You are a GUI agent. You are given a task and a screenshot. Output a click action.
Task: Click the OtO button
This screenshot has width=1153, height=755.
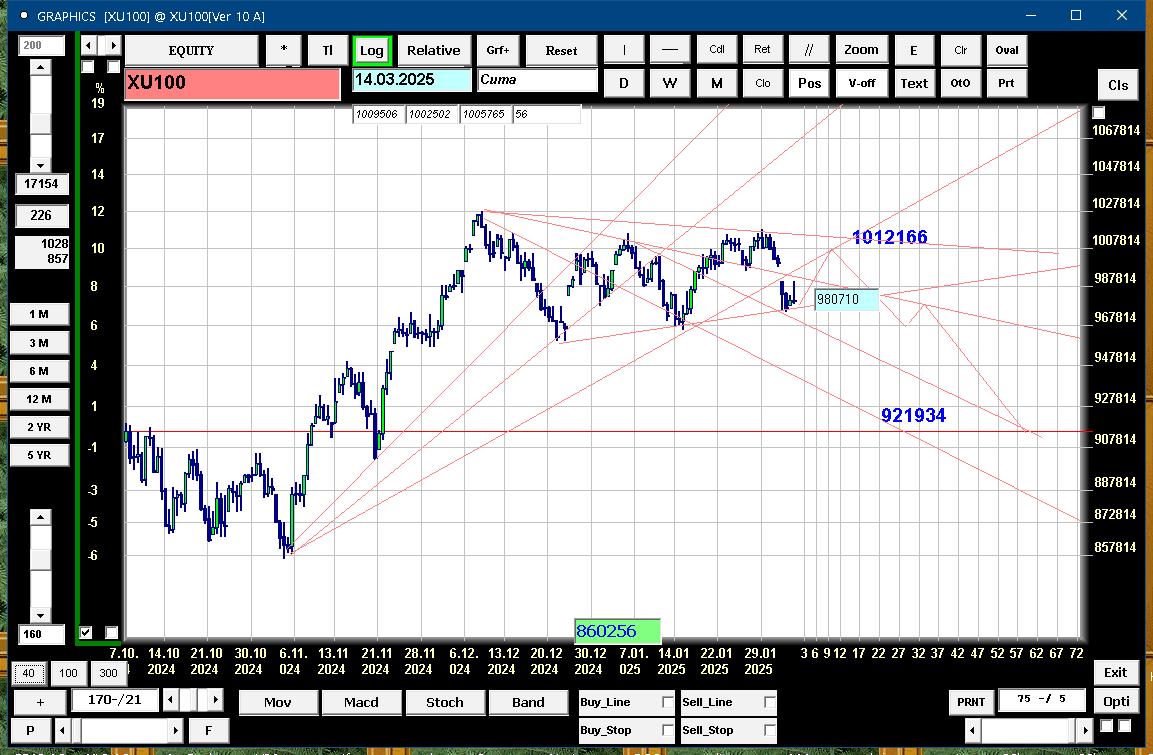coord(960,83)
